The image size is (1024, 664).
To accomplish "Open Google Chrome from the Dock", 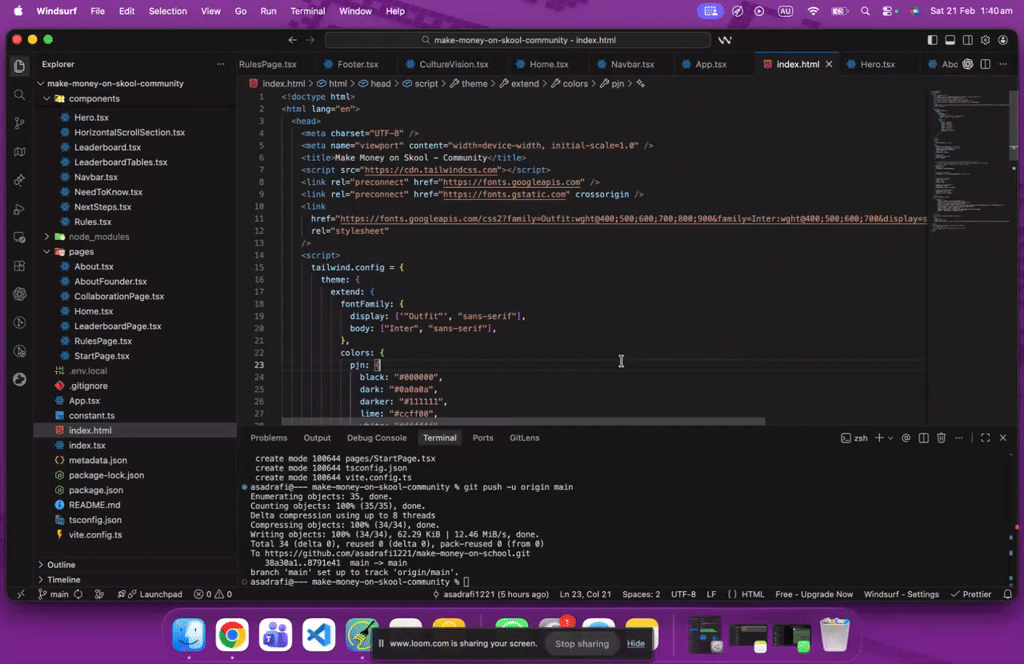I will point(232,634).
